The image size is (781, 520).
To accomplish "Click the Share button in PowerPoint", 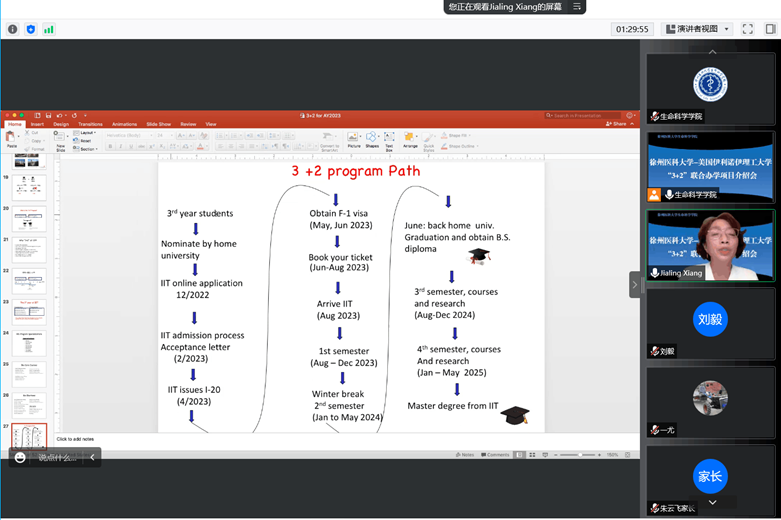I will coord(616,124).
